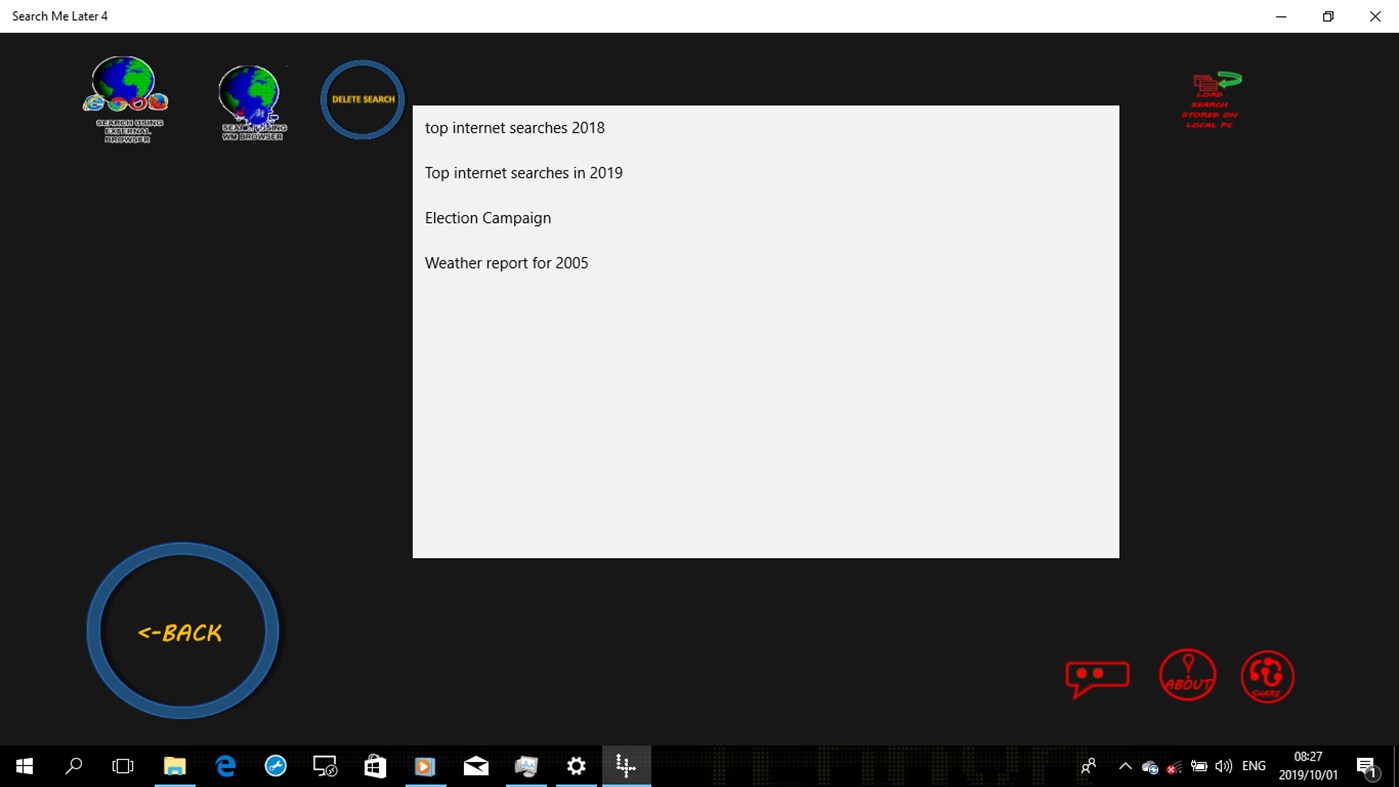Open File Explorer from the taskbar
The width and height of the screenshot is (1399, 787).
[174, 765]
